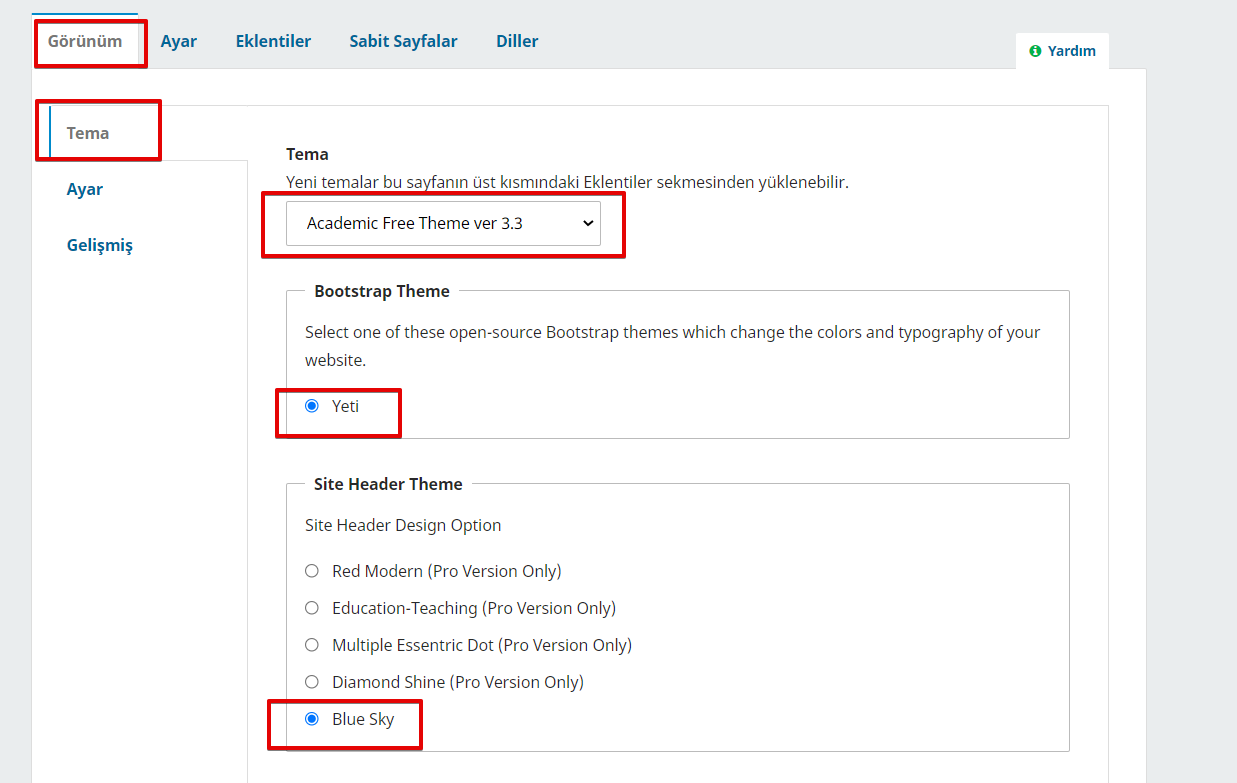
Task: Open the Academic Free Theme dropdown
Action: [443, 223]
